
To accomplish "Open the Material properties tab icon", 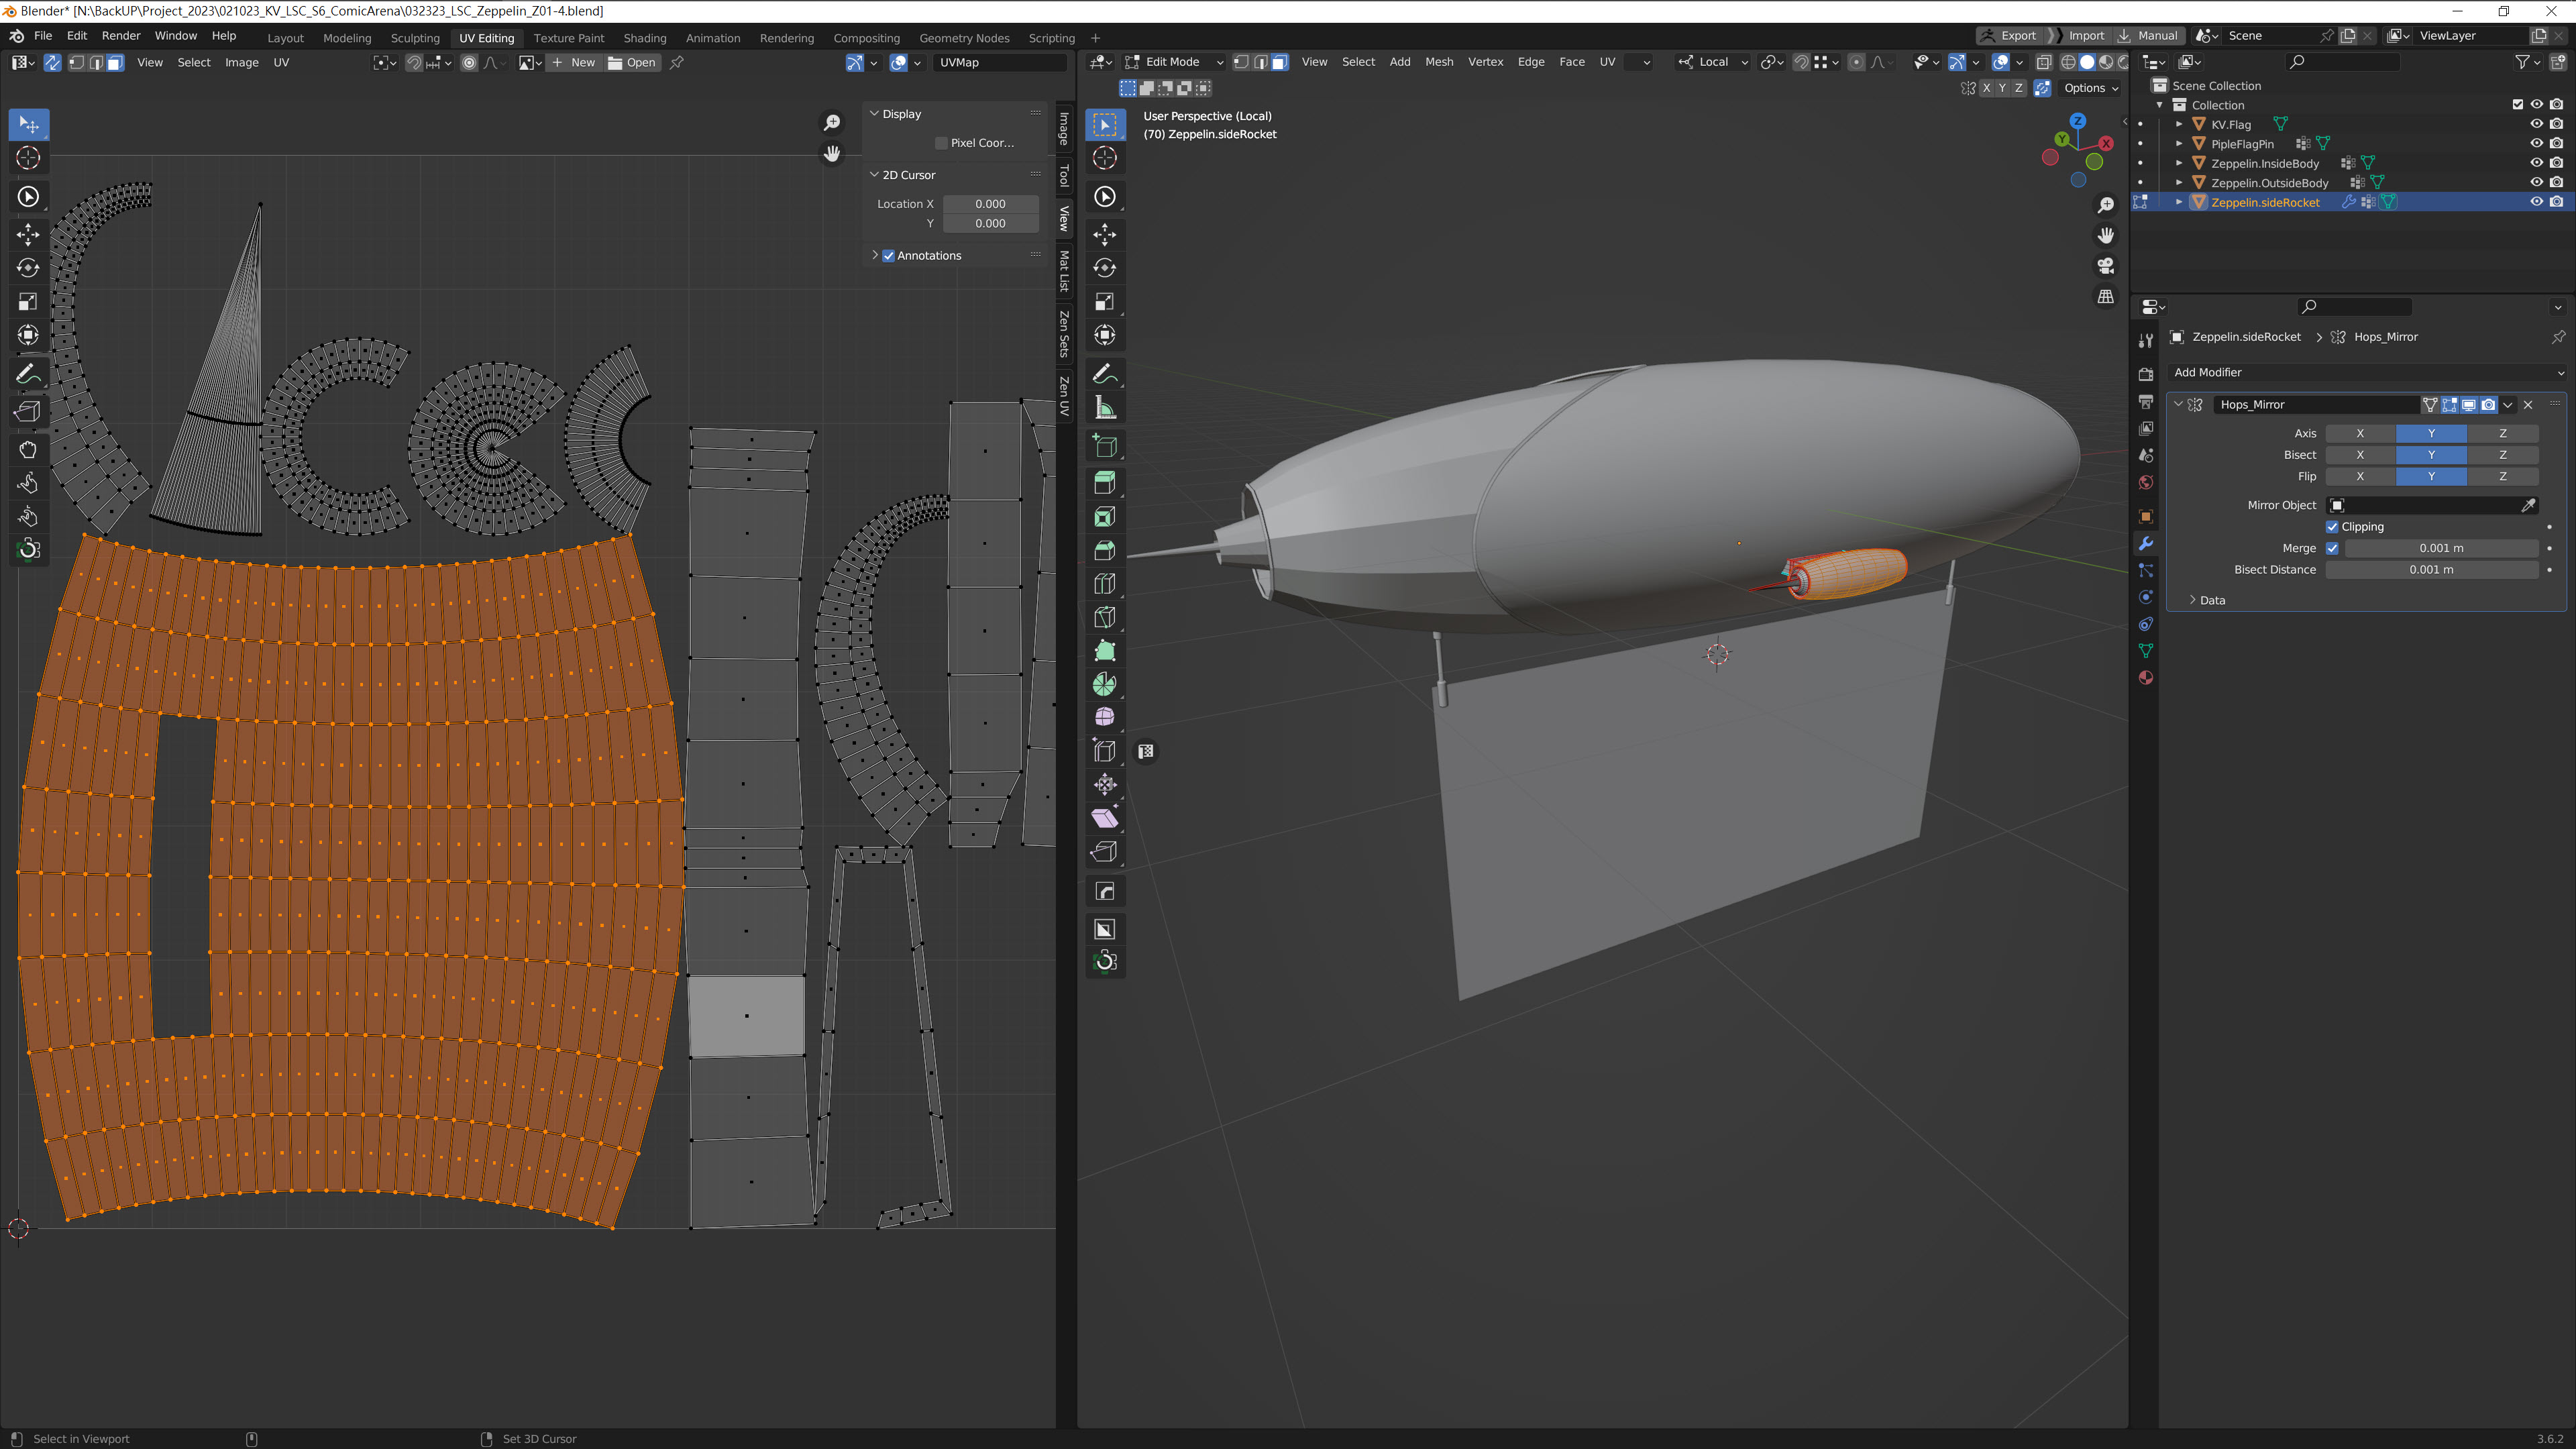I will (2145, 678).
